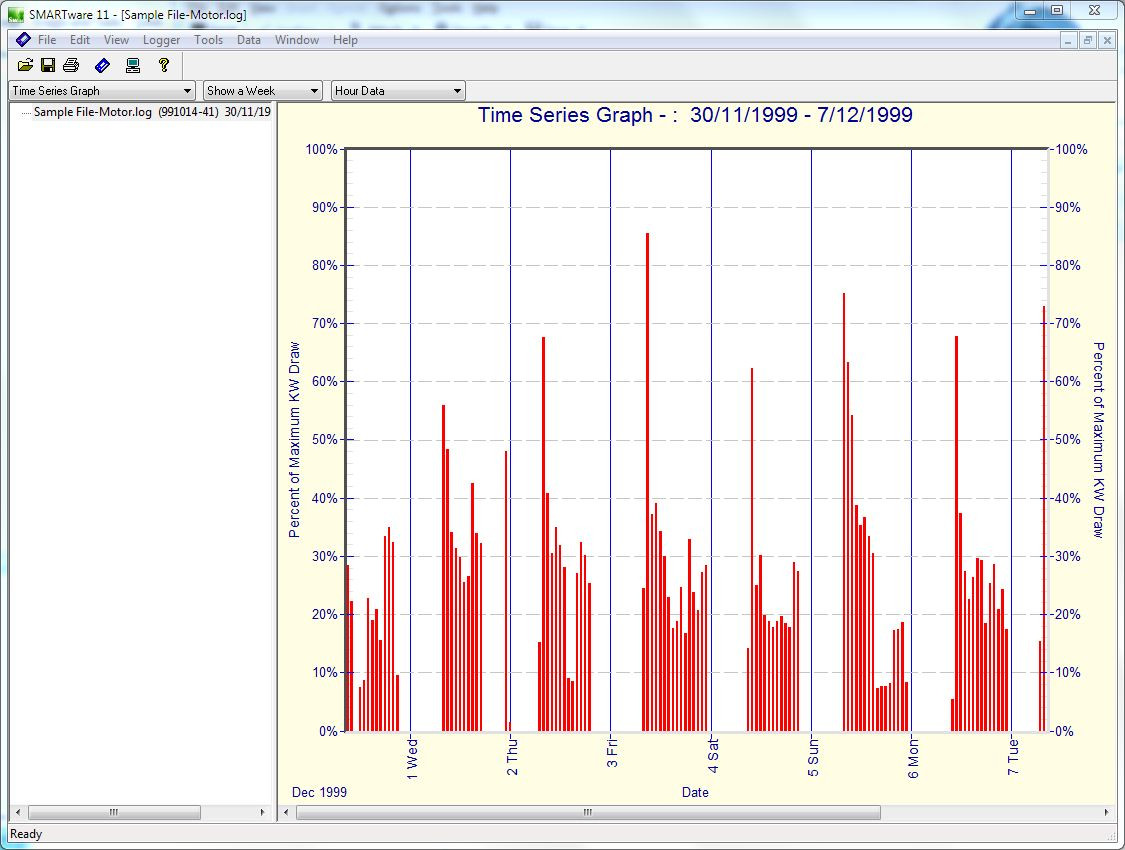Print the graph with the printer icon
This screenshot has width=1125, height=850.
[x=71, y=65]
